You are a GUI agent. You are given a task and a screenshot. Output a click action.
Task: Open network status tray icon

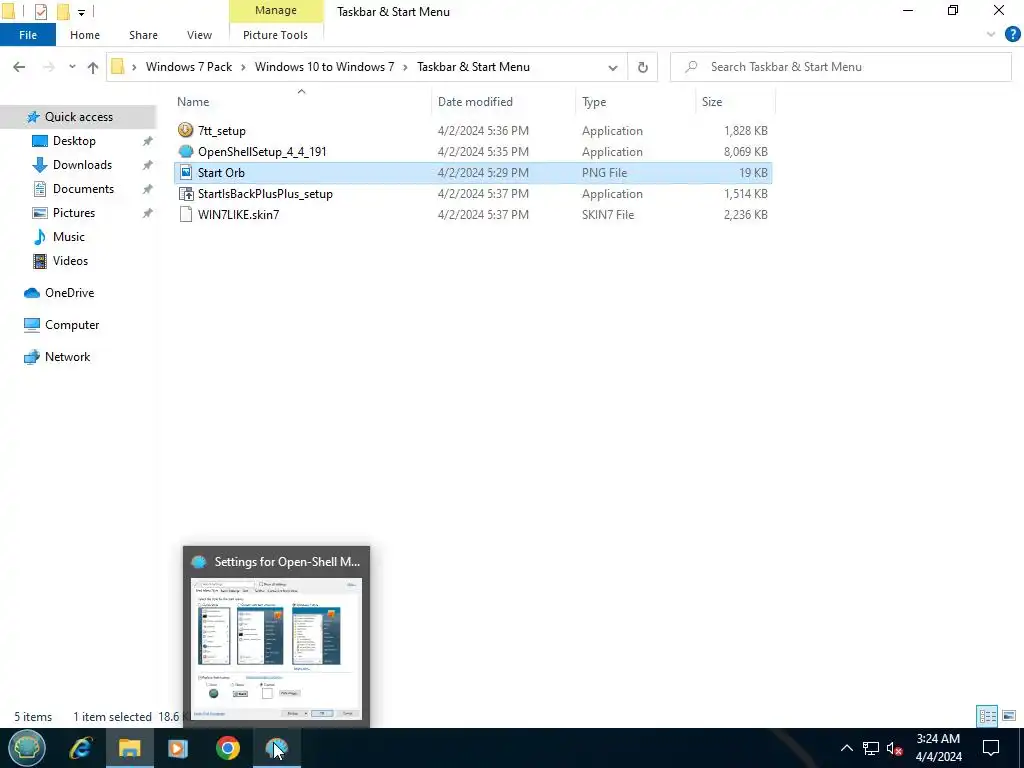871,748
